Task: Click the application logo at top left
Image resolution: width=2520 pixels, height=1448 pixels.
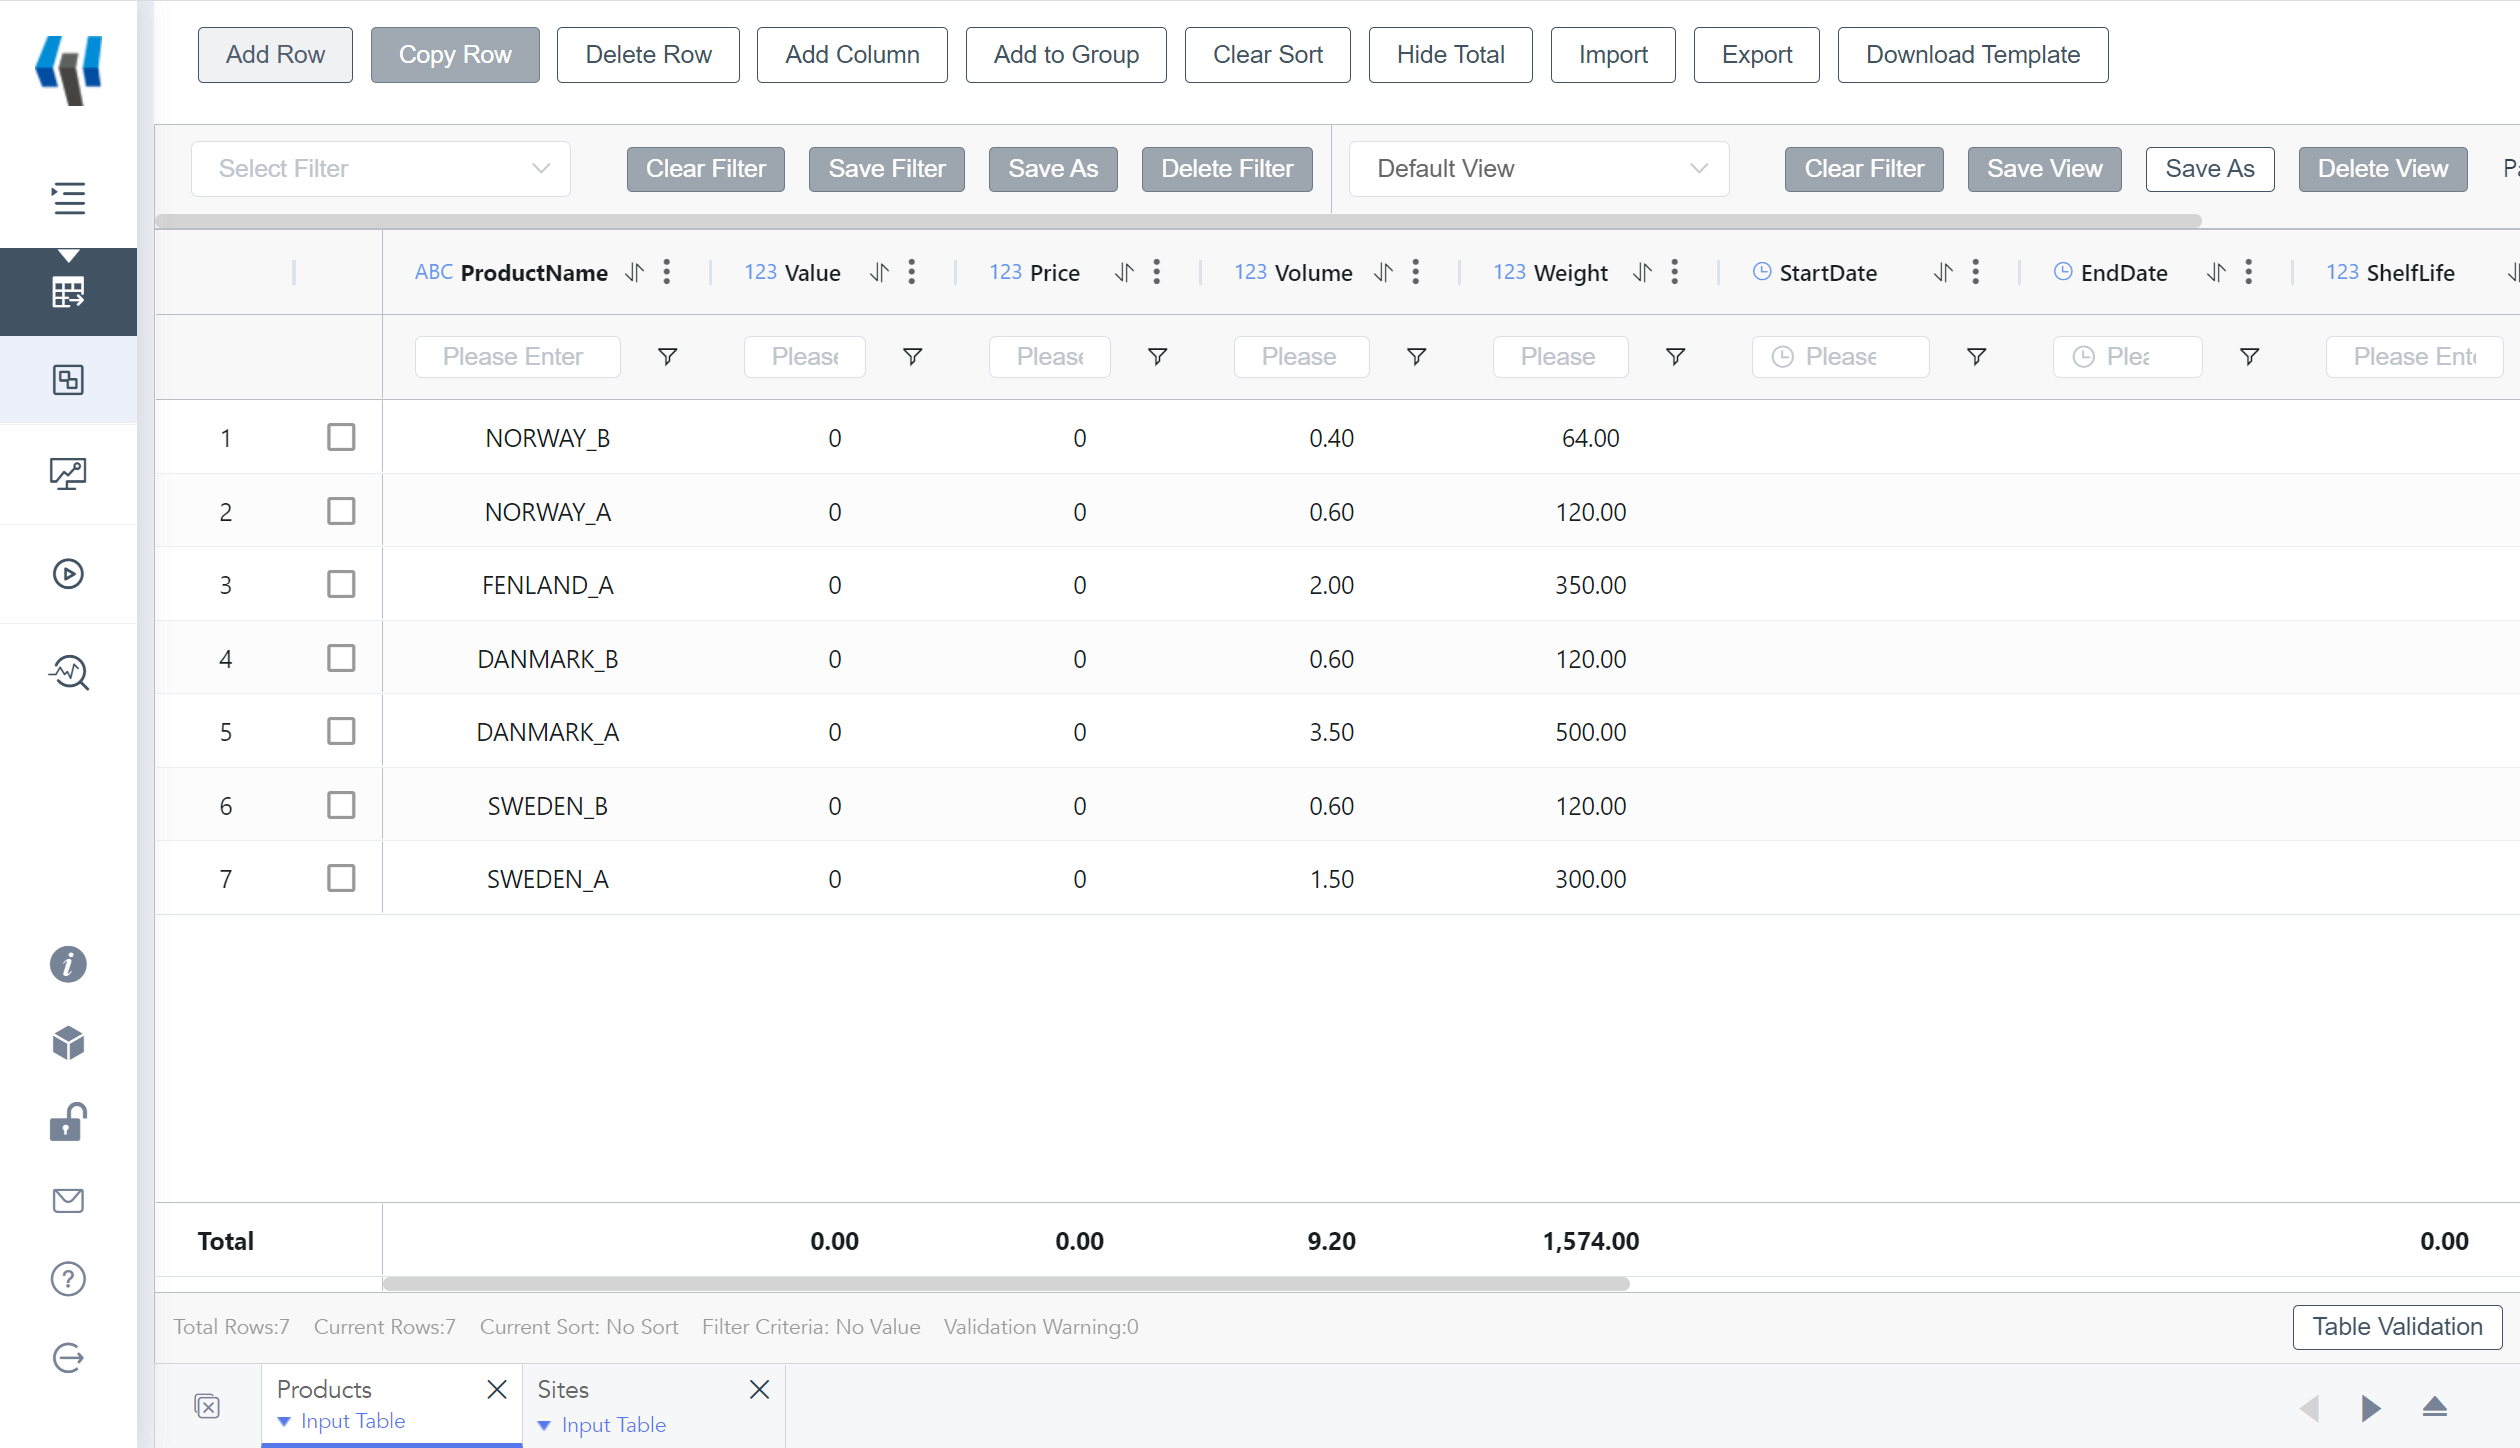Action: pyautogui.click(x=68, y=68)
